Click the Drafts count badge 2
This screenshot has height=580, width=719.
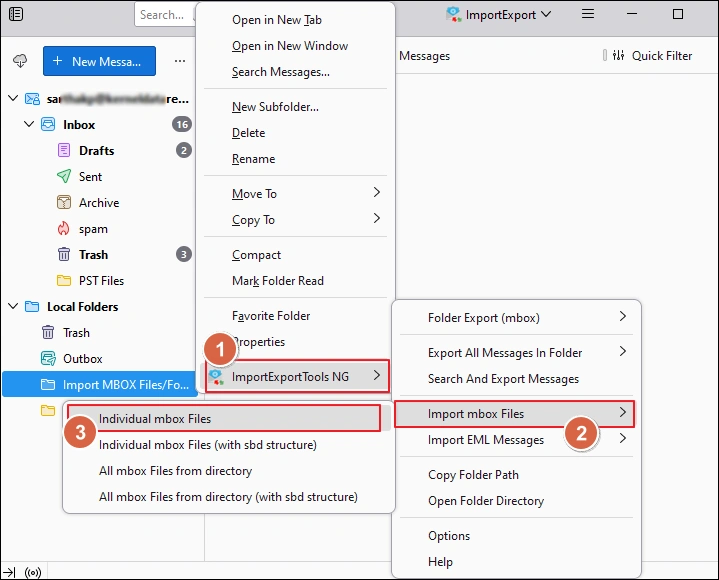tap(183, 150)
